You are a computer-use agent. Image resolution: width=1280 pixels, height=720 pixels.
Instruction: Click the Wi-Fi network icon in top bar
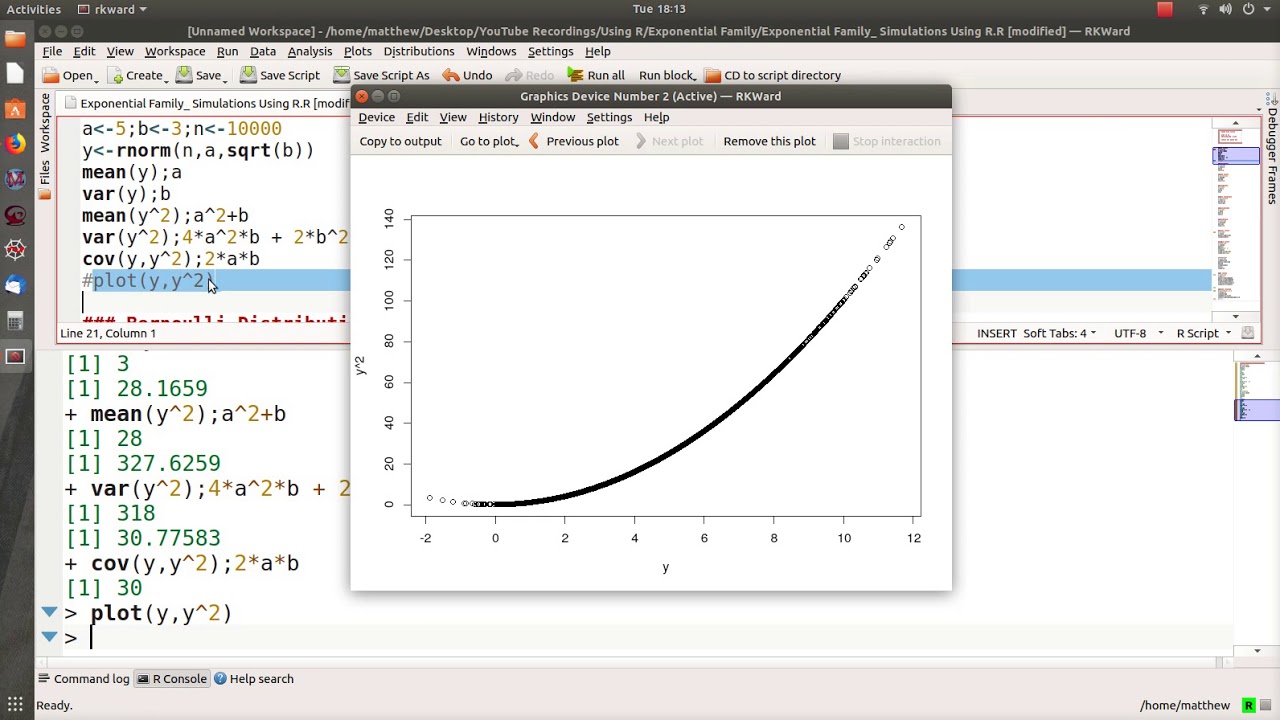(1203, 9)
